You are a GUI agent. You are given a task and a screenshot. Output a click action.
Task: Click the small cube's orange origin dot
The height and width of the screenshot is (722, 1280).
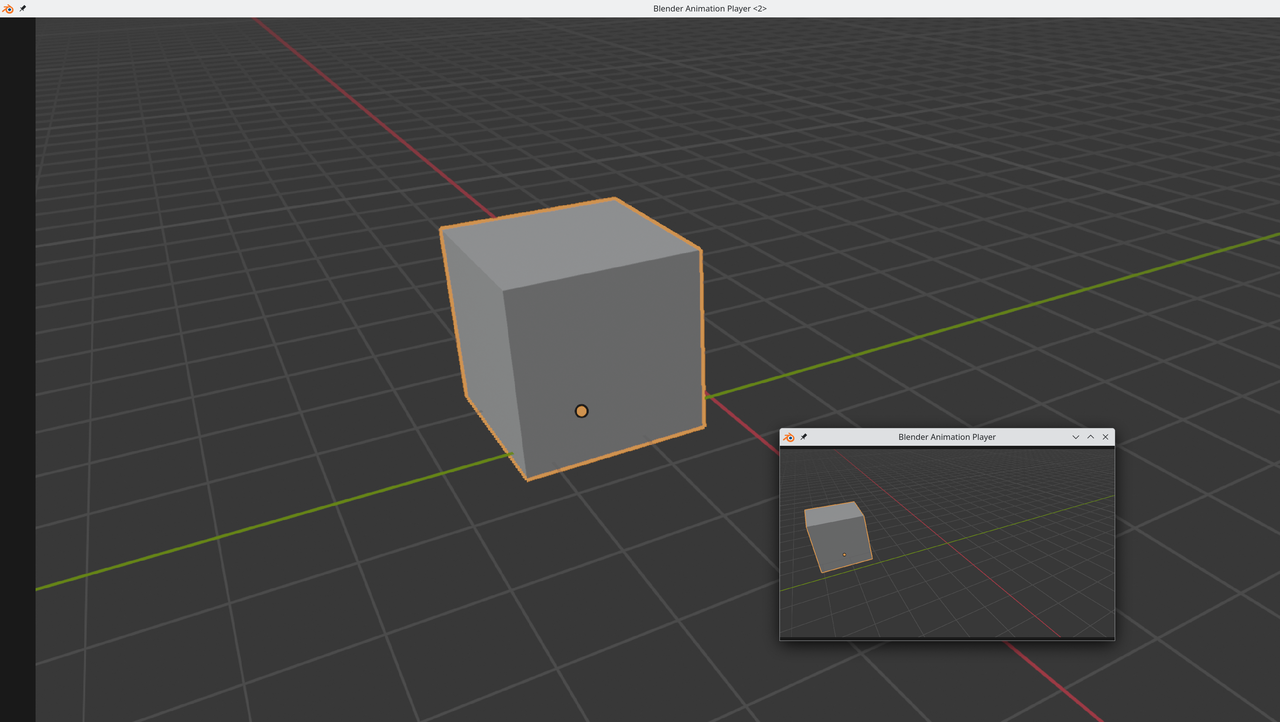click(844, 555)
